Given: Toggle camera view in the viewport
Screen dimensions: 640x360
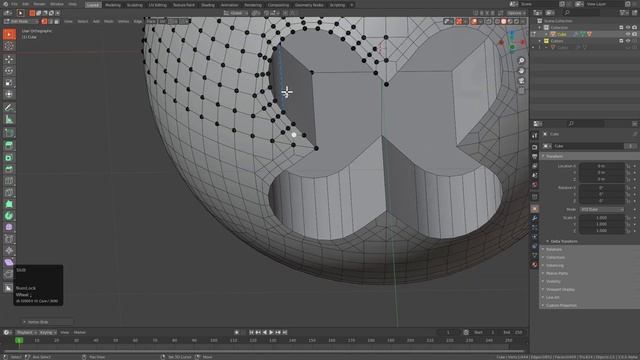Looking at the screenshot, I should point(521,81).
